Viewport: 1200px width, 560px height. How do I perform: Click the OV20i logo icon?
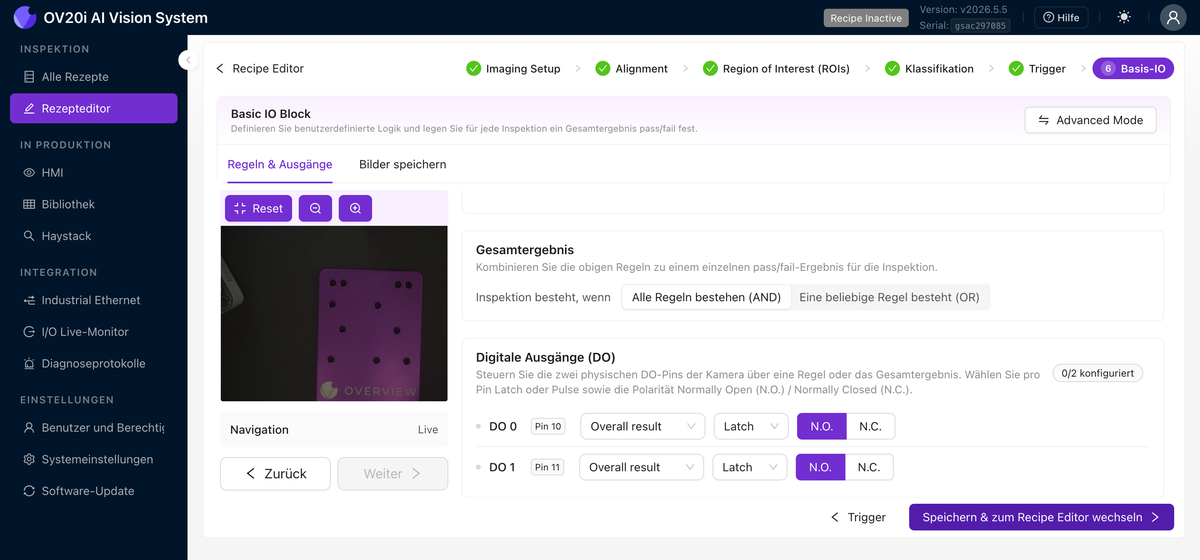click(x=25, y=17)
